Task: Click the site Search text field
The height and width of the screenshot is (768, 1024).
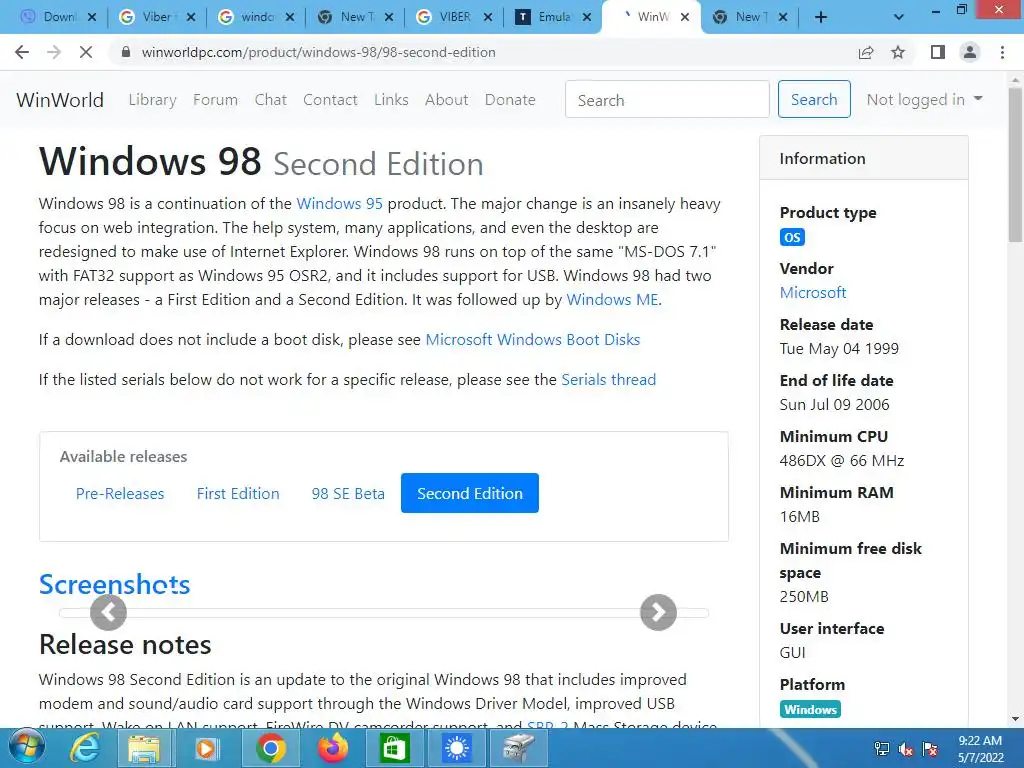Action: pyautogui.click(x=667, y=99)
